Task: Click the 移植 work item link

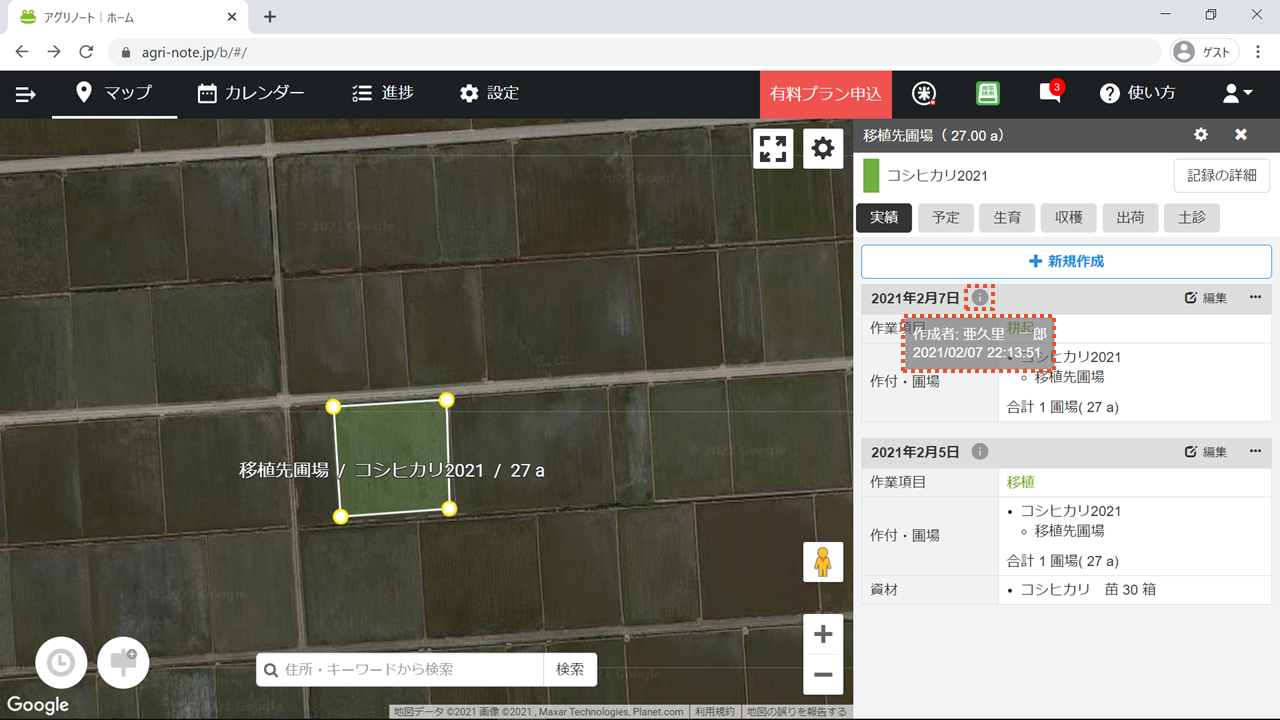Action: pos(1021,482)
